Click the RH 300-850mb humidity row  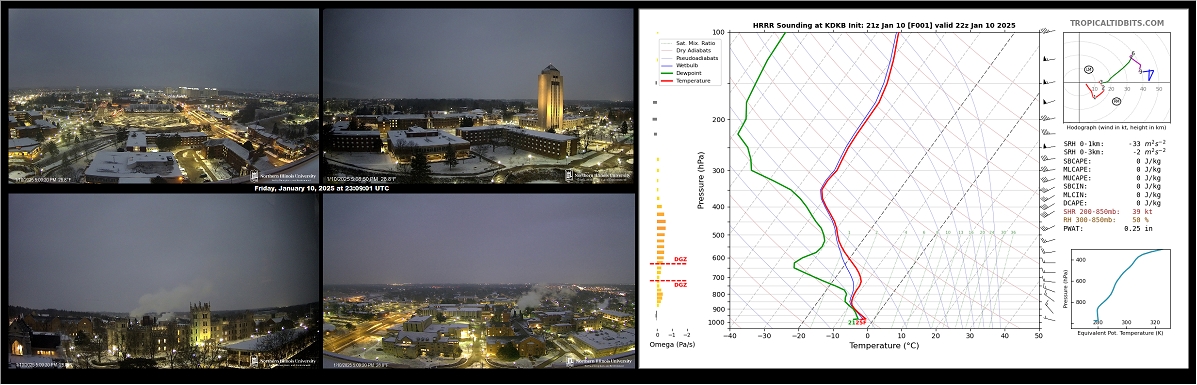coord(1106,219)
